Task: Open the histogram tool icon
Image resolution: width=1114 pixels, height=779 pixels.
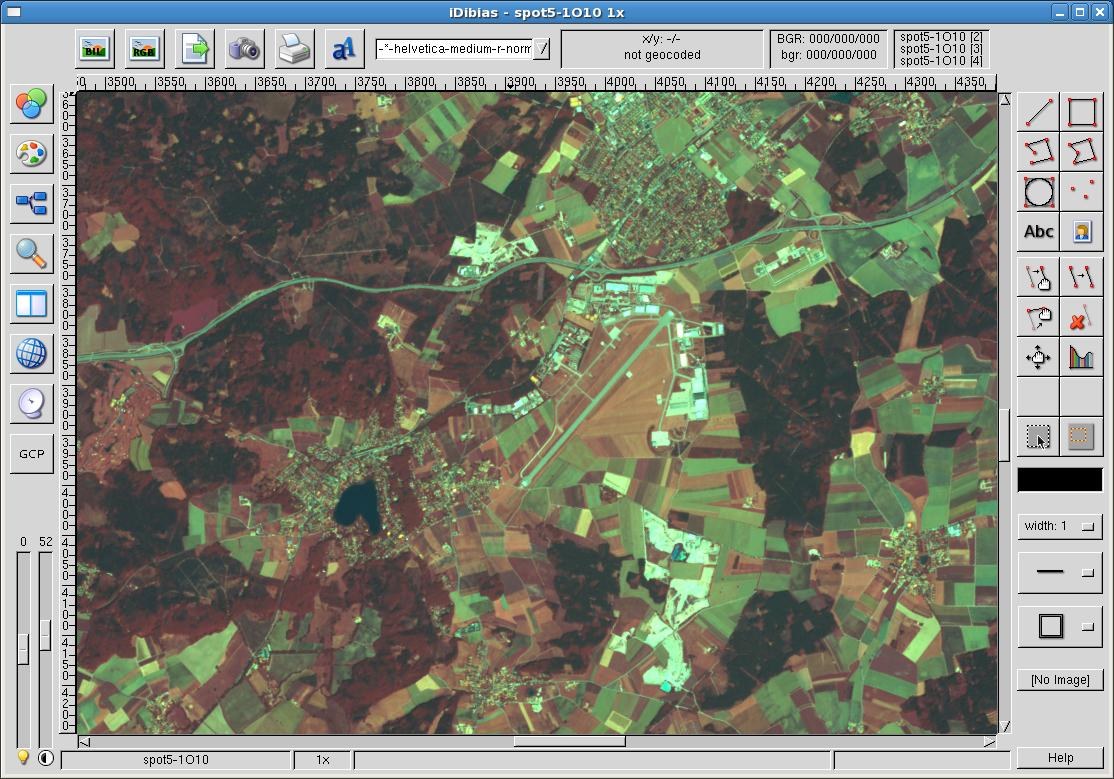Action: [x=1081, y=357]
